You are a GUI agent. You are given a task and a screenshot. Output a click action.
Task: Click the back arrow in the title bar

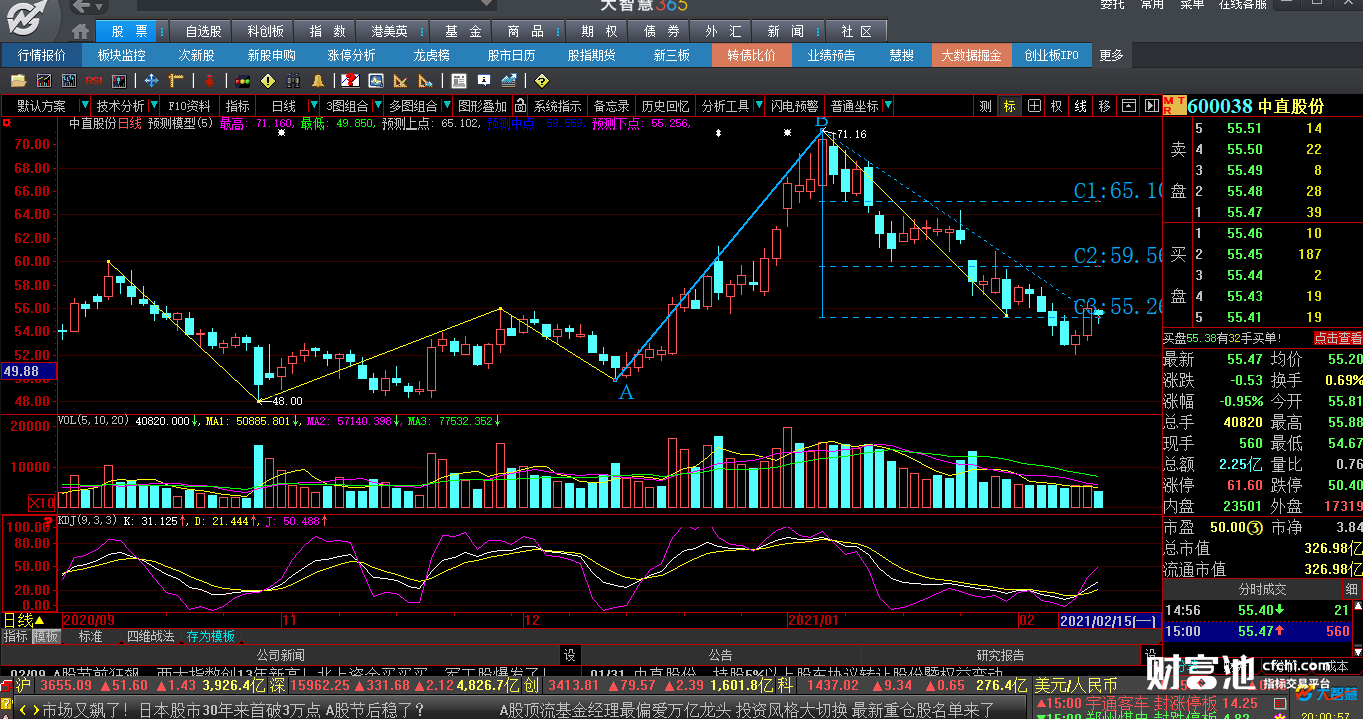[x=81, y=7]
